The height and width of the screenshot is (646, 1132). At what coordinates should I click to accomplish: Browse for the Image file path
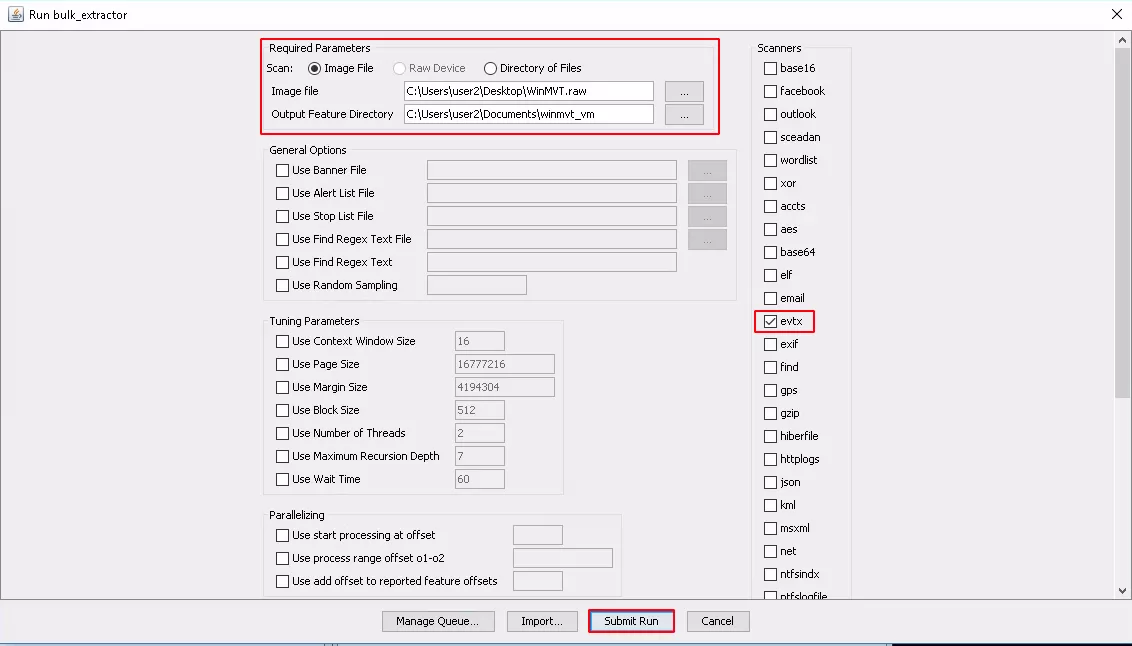[x=684, y=92]
